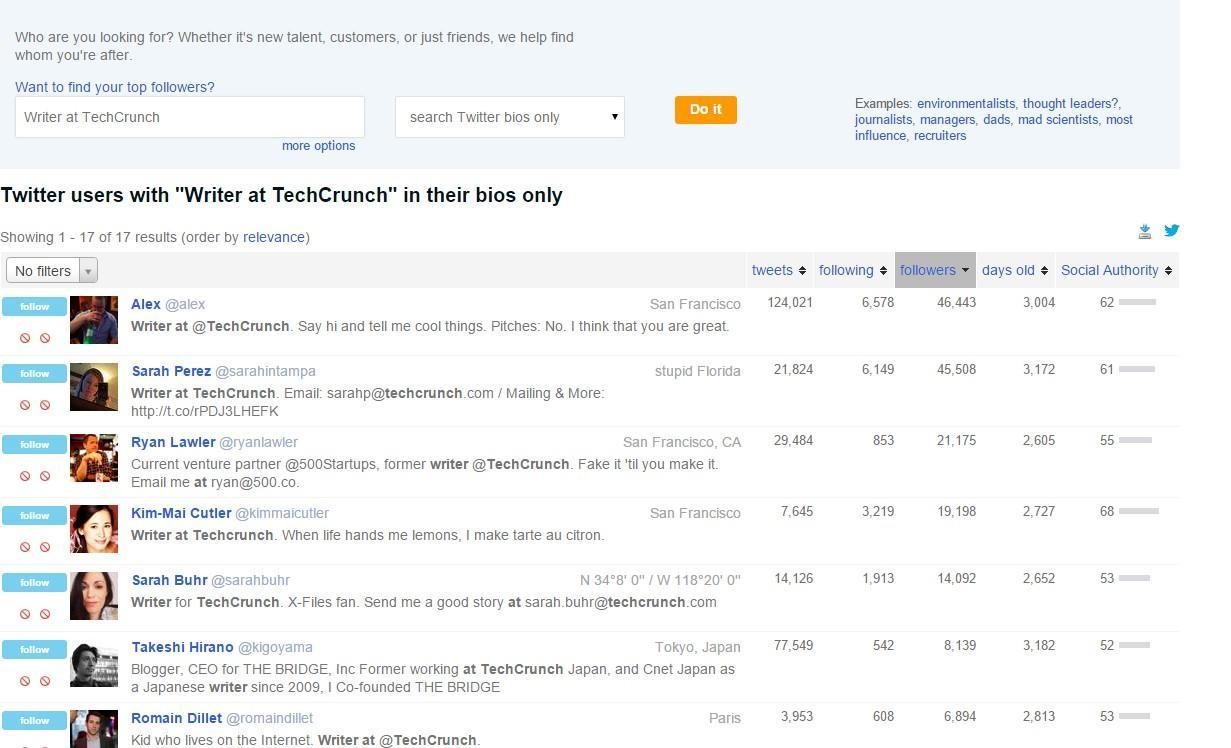This screenshot has height=748, width=1231.
Task: Click Alex's tweet count 124,021
Action: tap(790, 303)
